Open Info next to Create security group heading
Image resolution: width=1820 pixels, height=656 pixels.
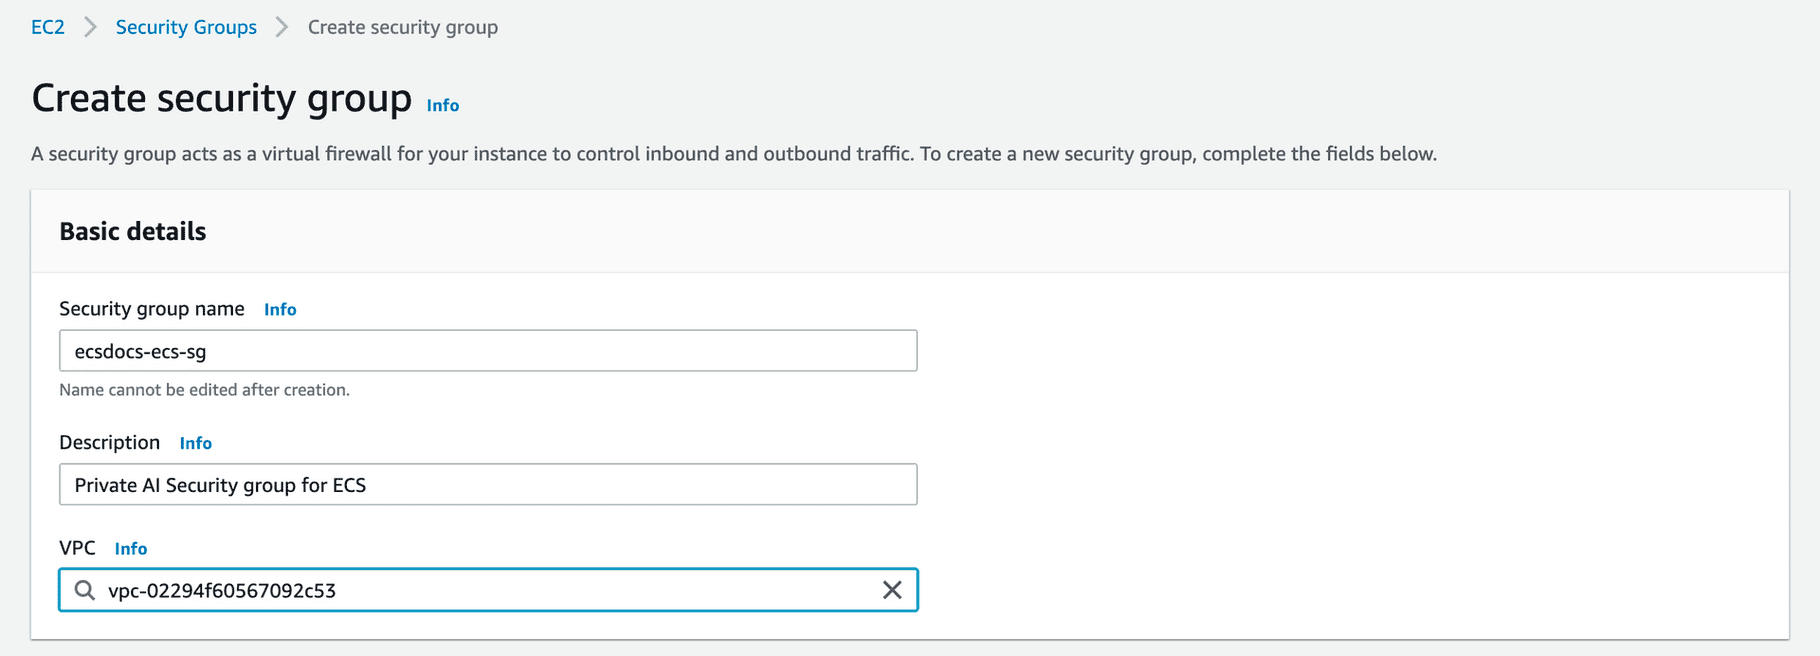pyautogui.click(x=442, y=104)
